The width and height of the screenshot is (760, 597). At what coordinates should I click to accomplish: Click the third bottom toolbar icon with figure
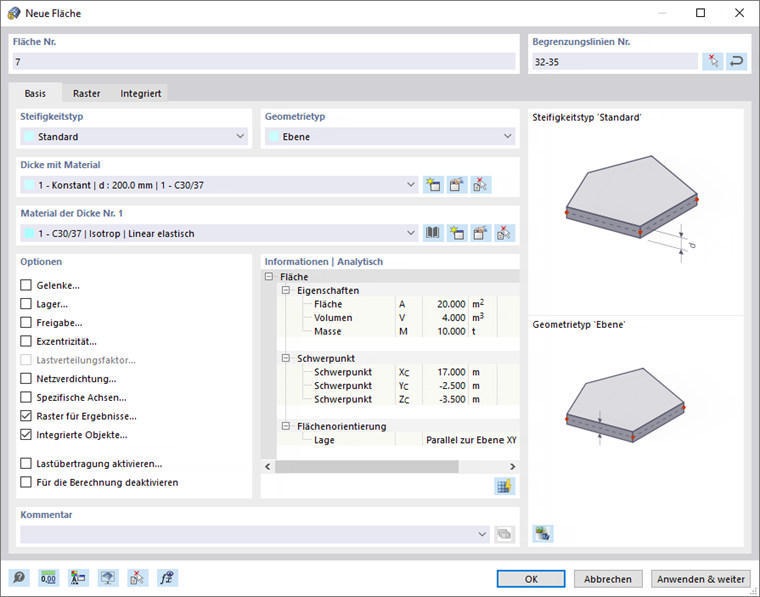point(78,578)
